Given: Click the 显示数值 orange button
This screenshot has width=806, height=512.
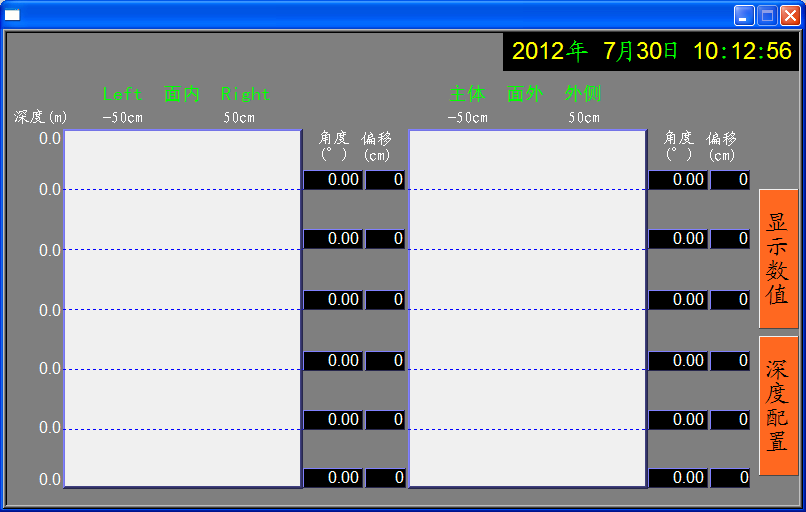Looking at the screenshot, I should 778,258.
